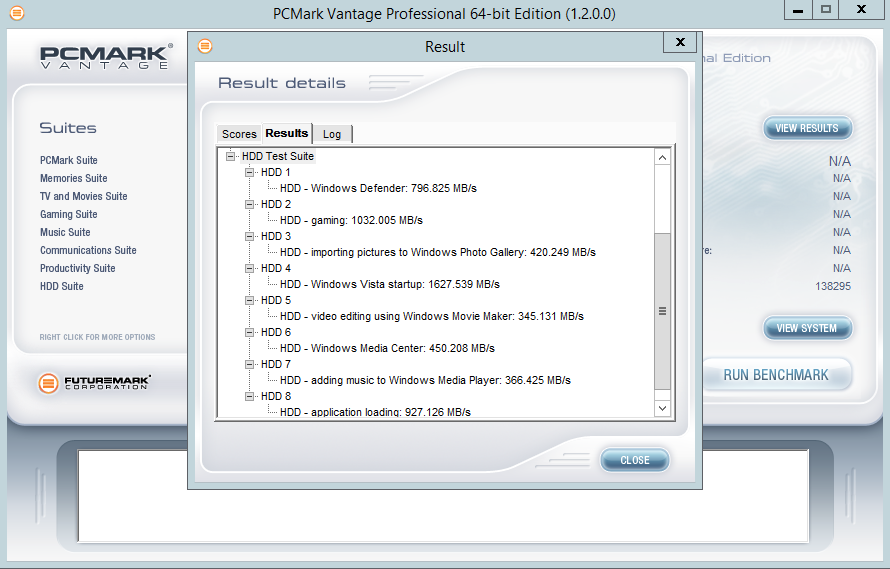Collapse the HDD 4 tree node
Viewport: 890px width, 569px height.
point(249,268)
